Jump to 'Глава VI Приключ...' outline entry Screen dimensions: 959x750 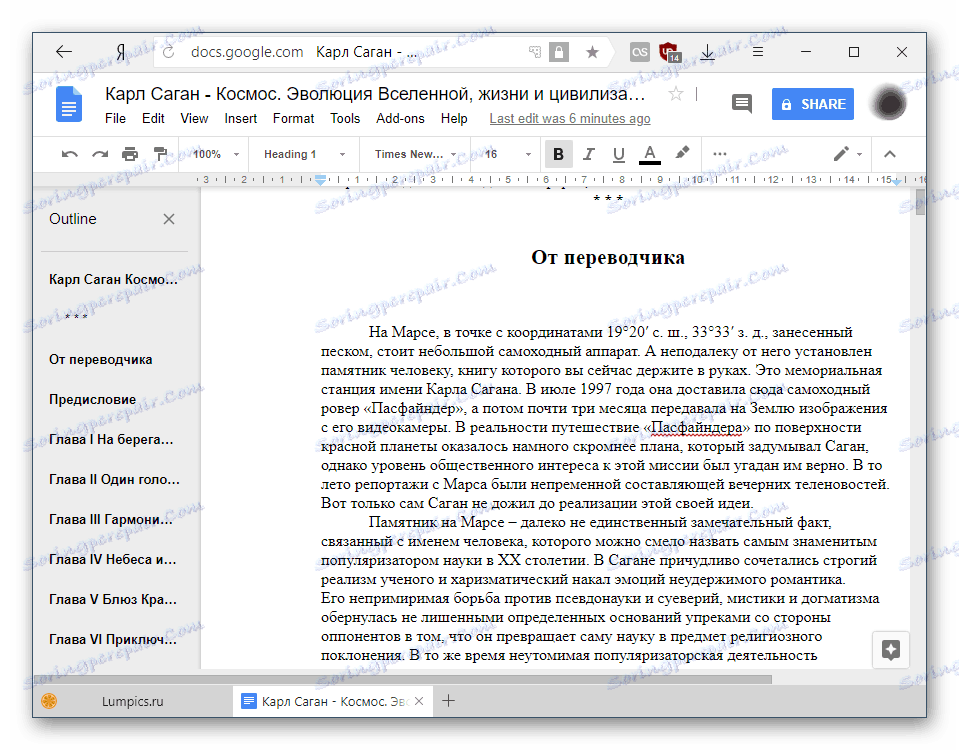point(113,639)
